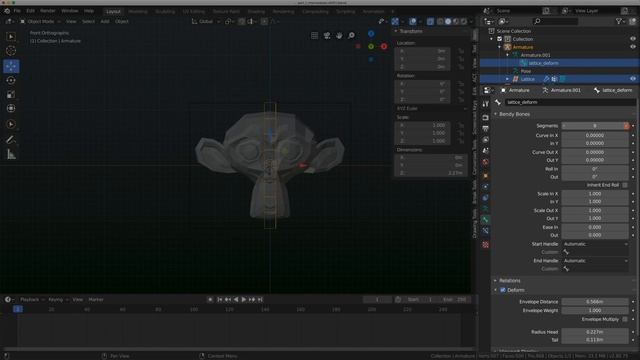Viewport: 640px width, 360px height.
Task: Open the Tool properties tab
Action: 485,104
